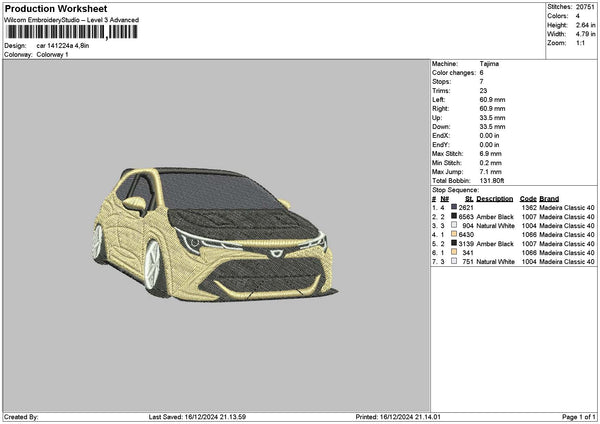
Task: Select the Amber Black swatch with 6563 stitches
Action: tap(455, 216)
